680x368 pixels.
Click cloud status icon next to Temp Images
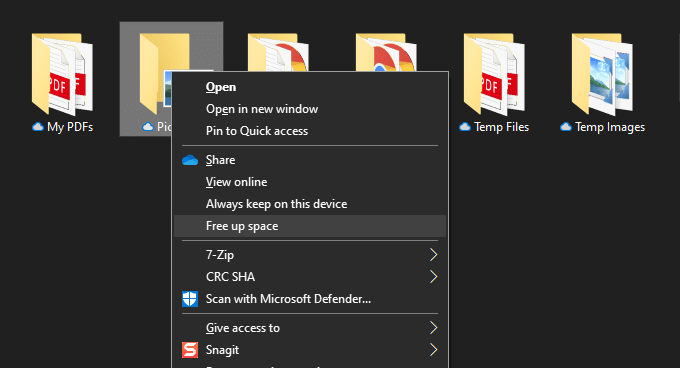pyautogui.click(x=566, y=127)
